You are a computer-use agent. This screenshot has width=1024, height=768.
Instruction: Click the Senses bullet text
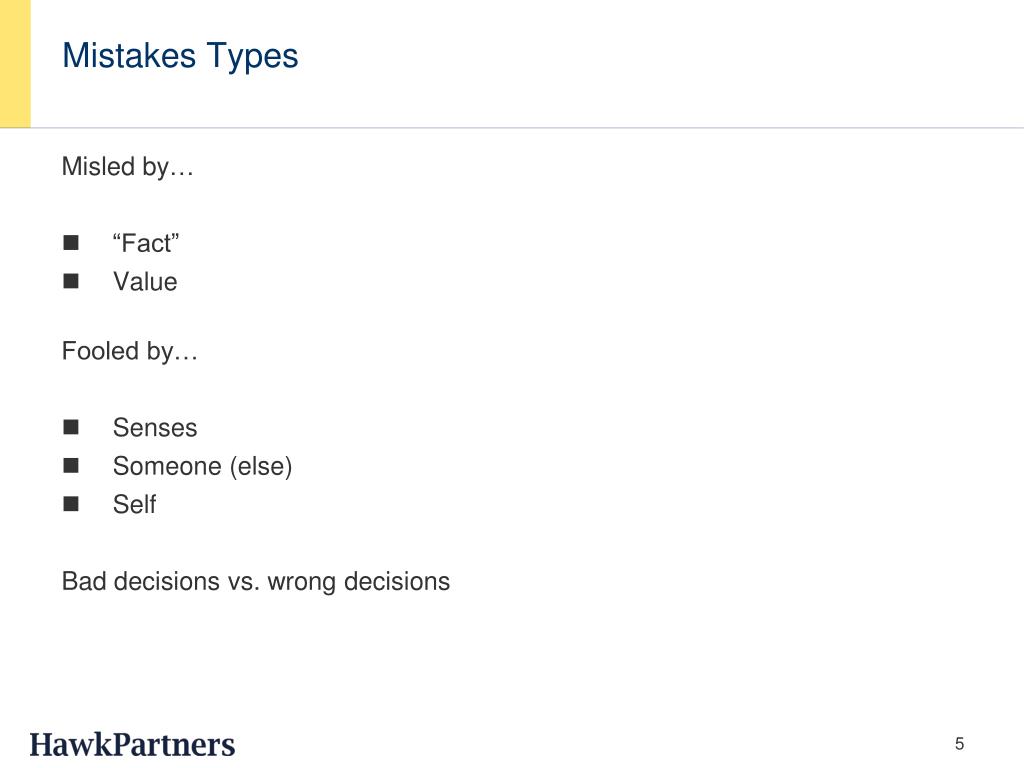[155, 428]
